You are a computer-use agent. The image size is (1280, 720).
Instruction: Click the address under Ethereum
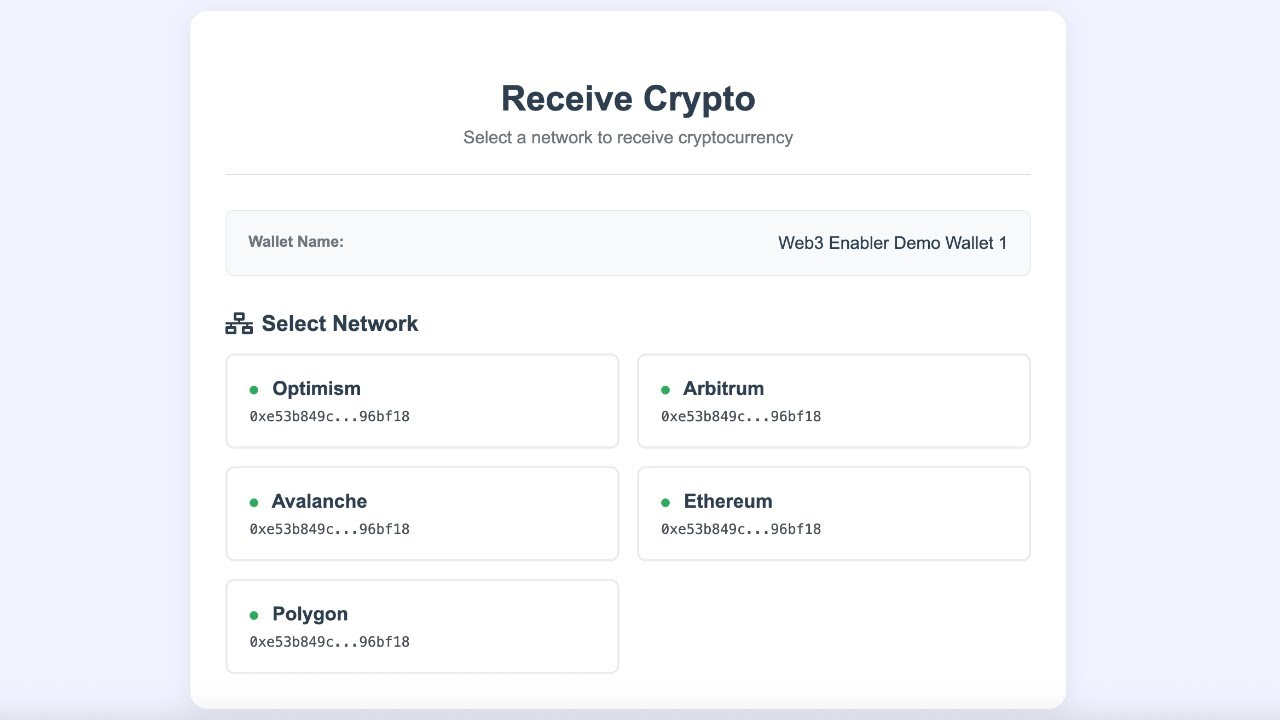[741, 529]
